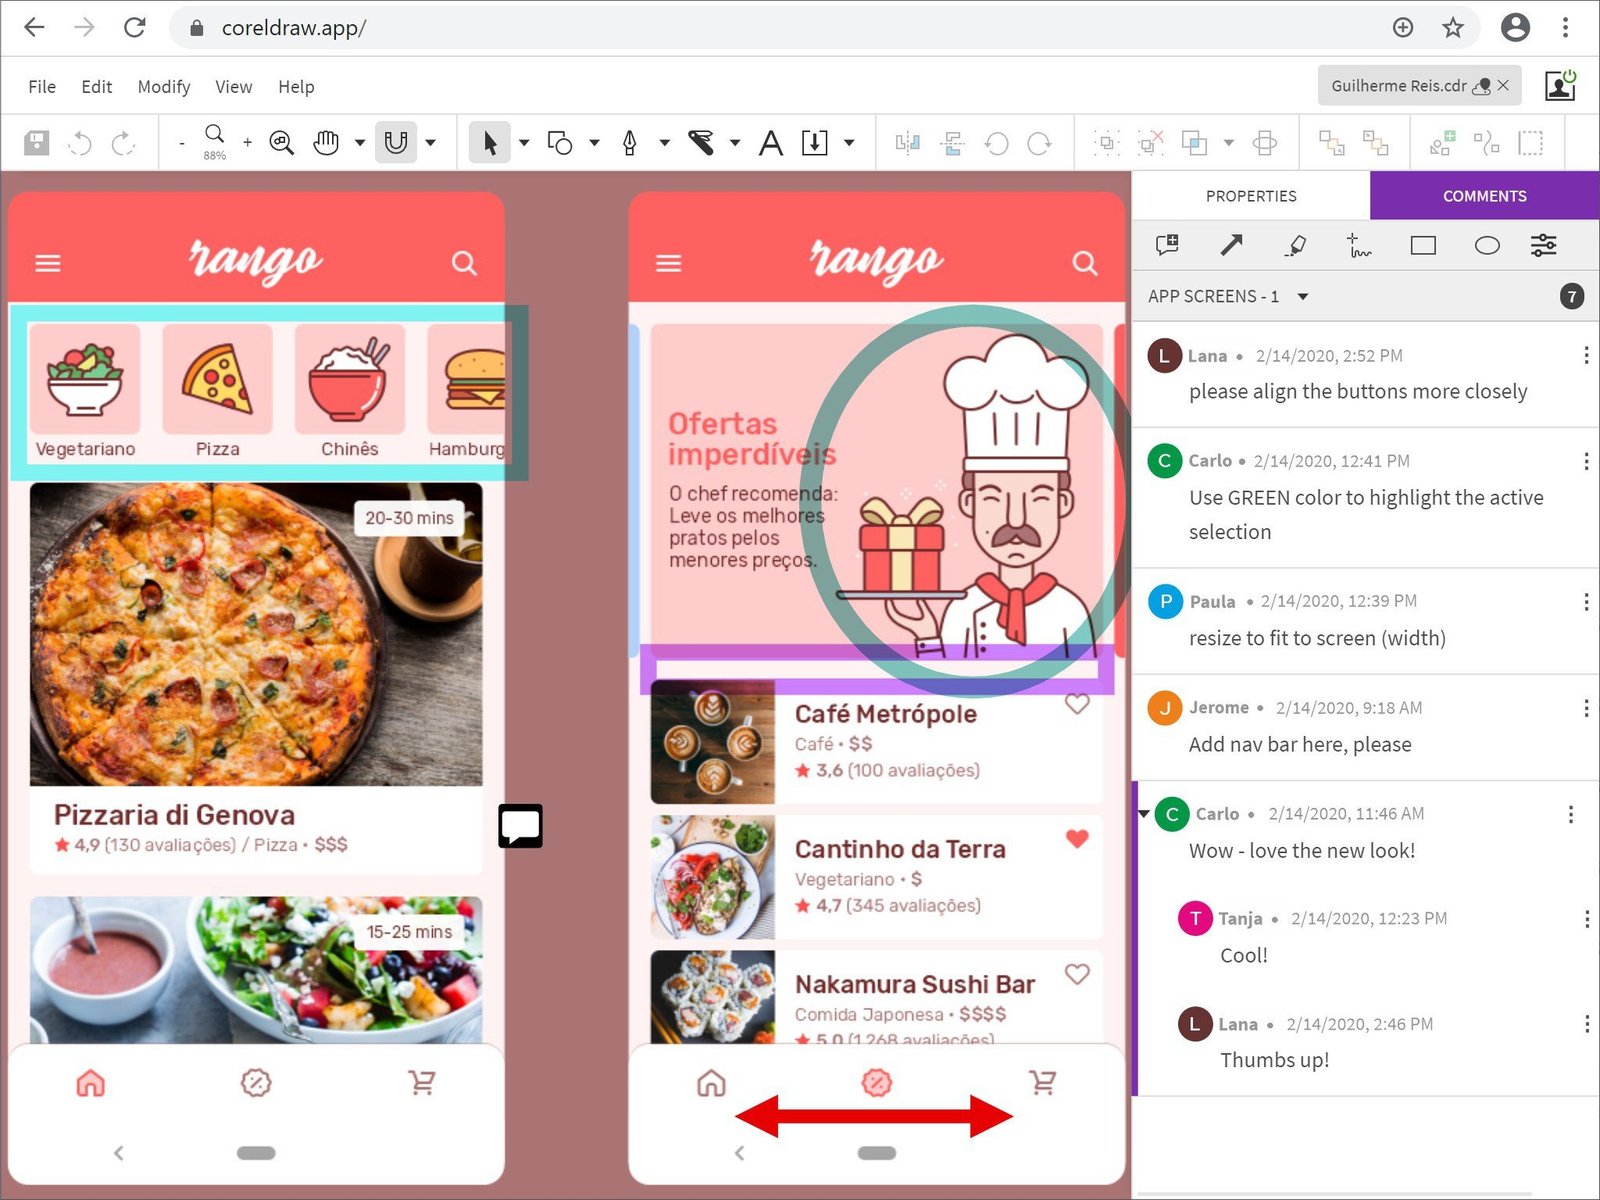This screenshot has width=1600, height=1200.
Task: Undo the last action
Action: pyautogui.click(x=80, y=143)
